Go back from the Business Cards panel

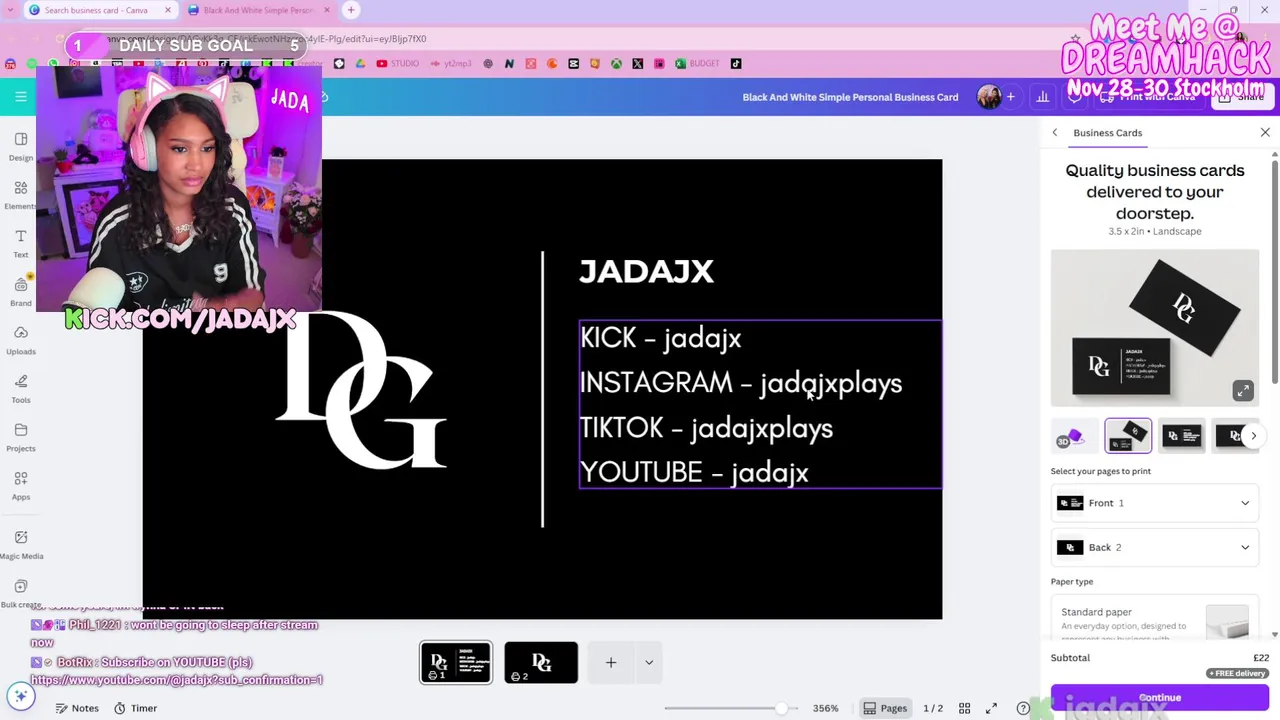1054,132
